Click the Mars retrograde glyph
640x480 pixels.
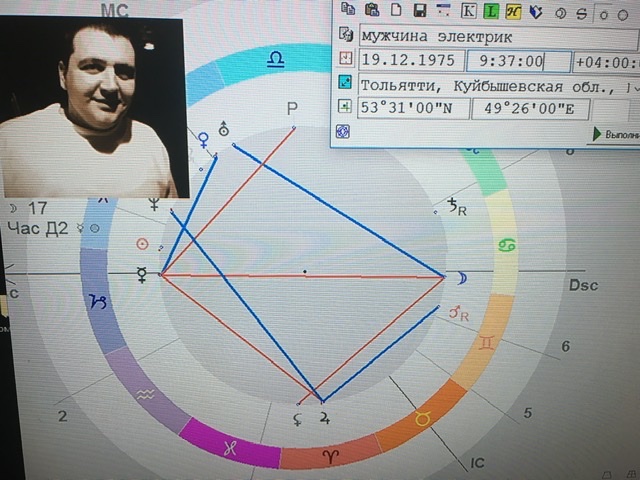pos(459,313)
